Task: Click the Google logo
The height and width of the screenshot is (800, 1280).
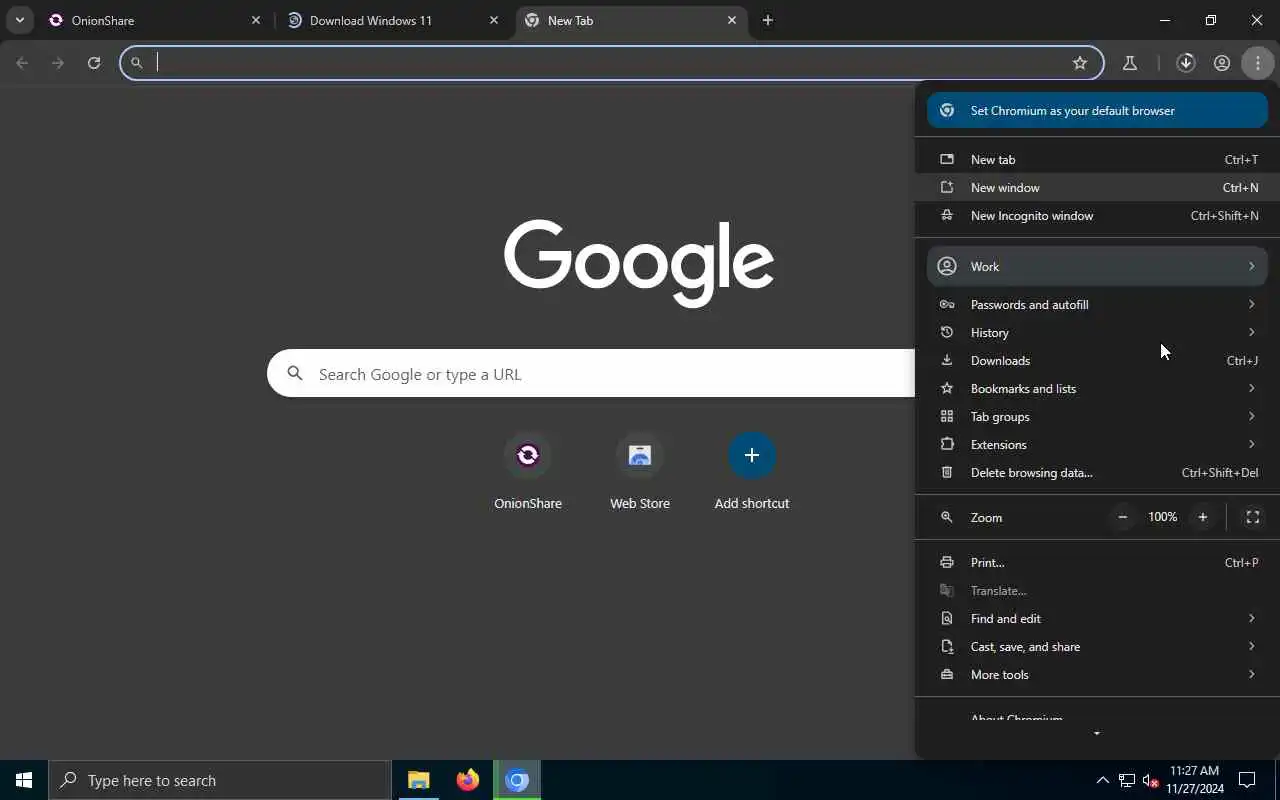Action: pos(639,263)
